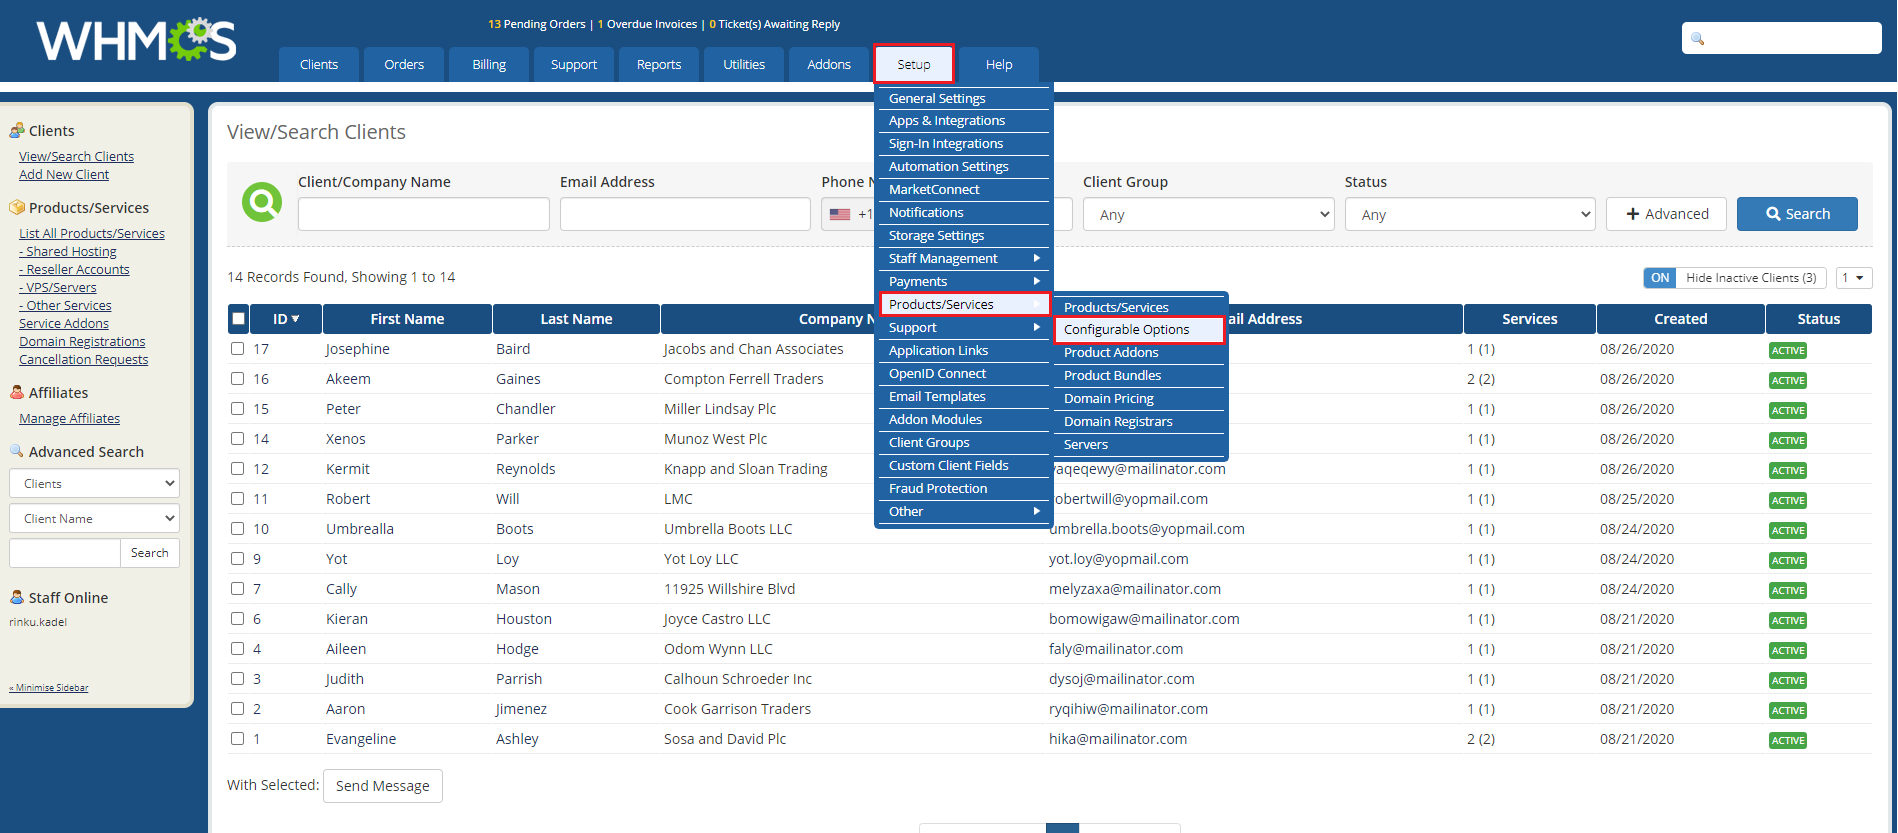
Task: Select Servers in the Products/Services submenu
Action: pyautogui.click(x=1139, y=444)
